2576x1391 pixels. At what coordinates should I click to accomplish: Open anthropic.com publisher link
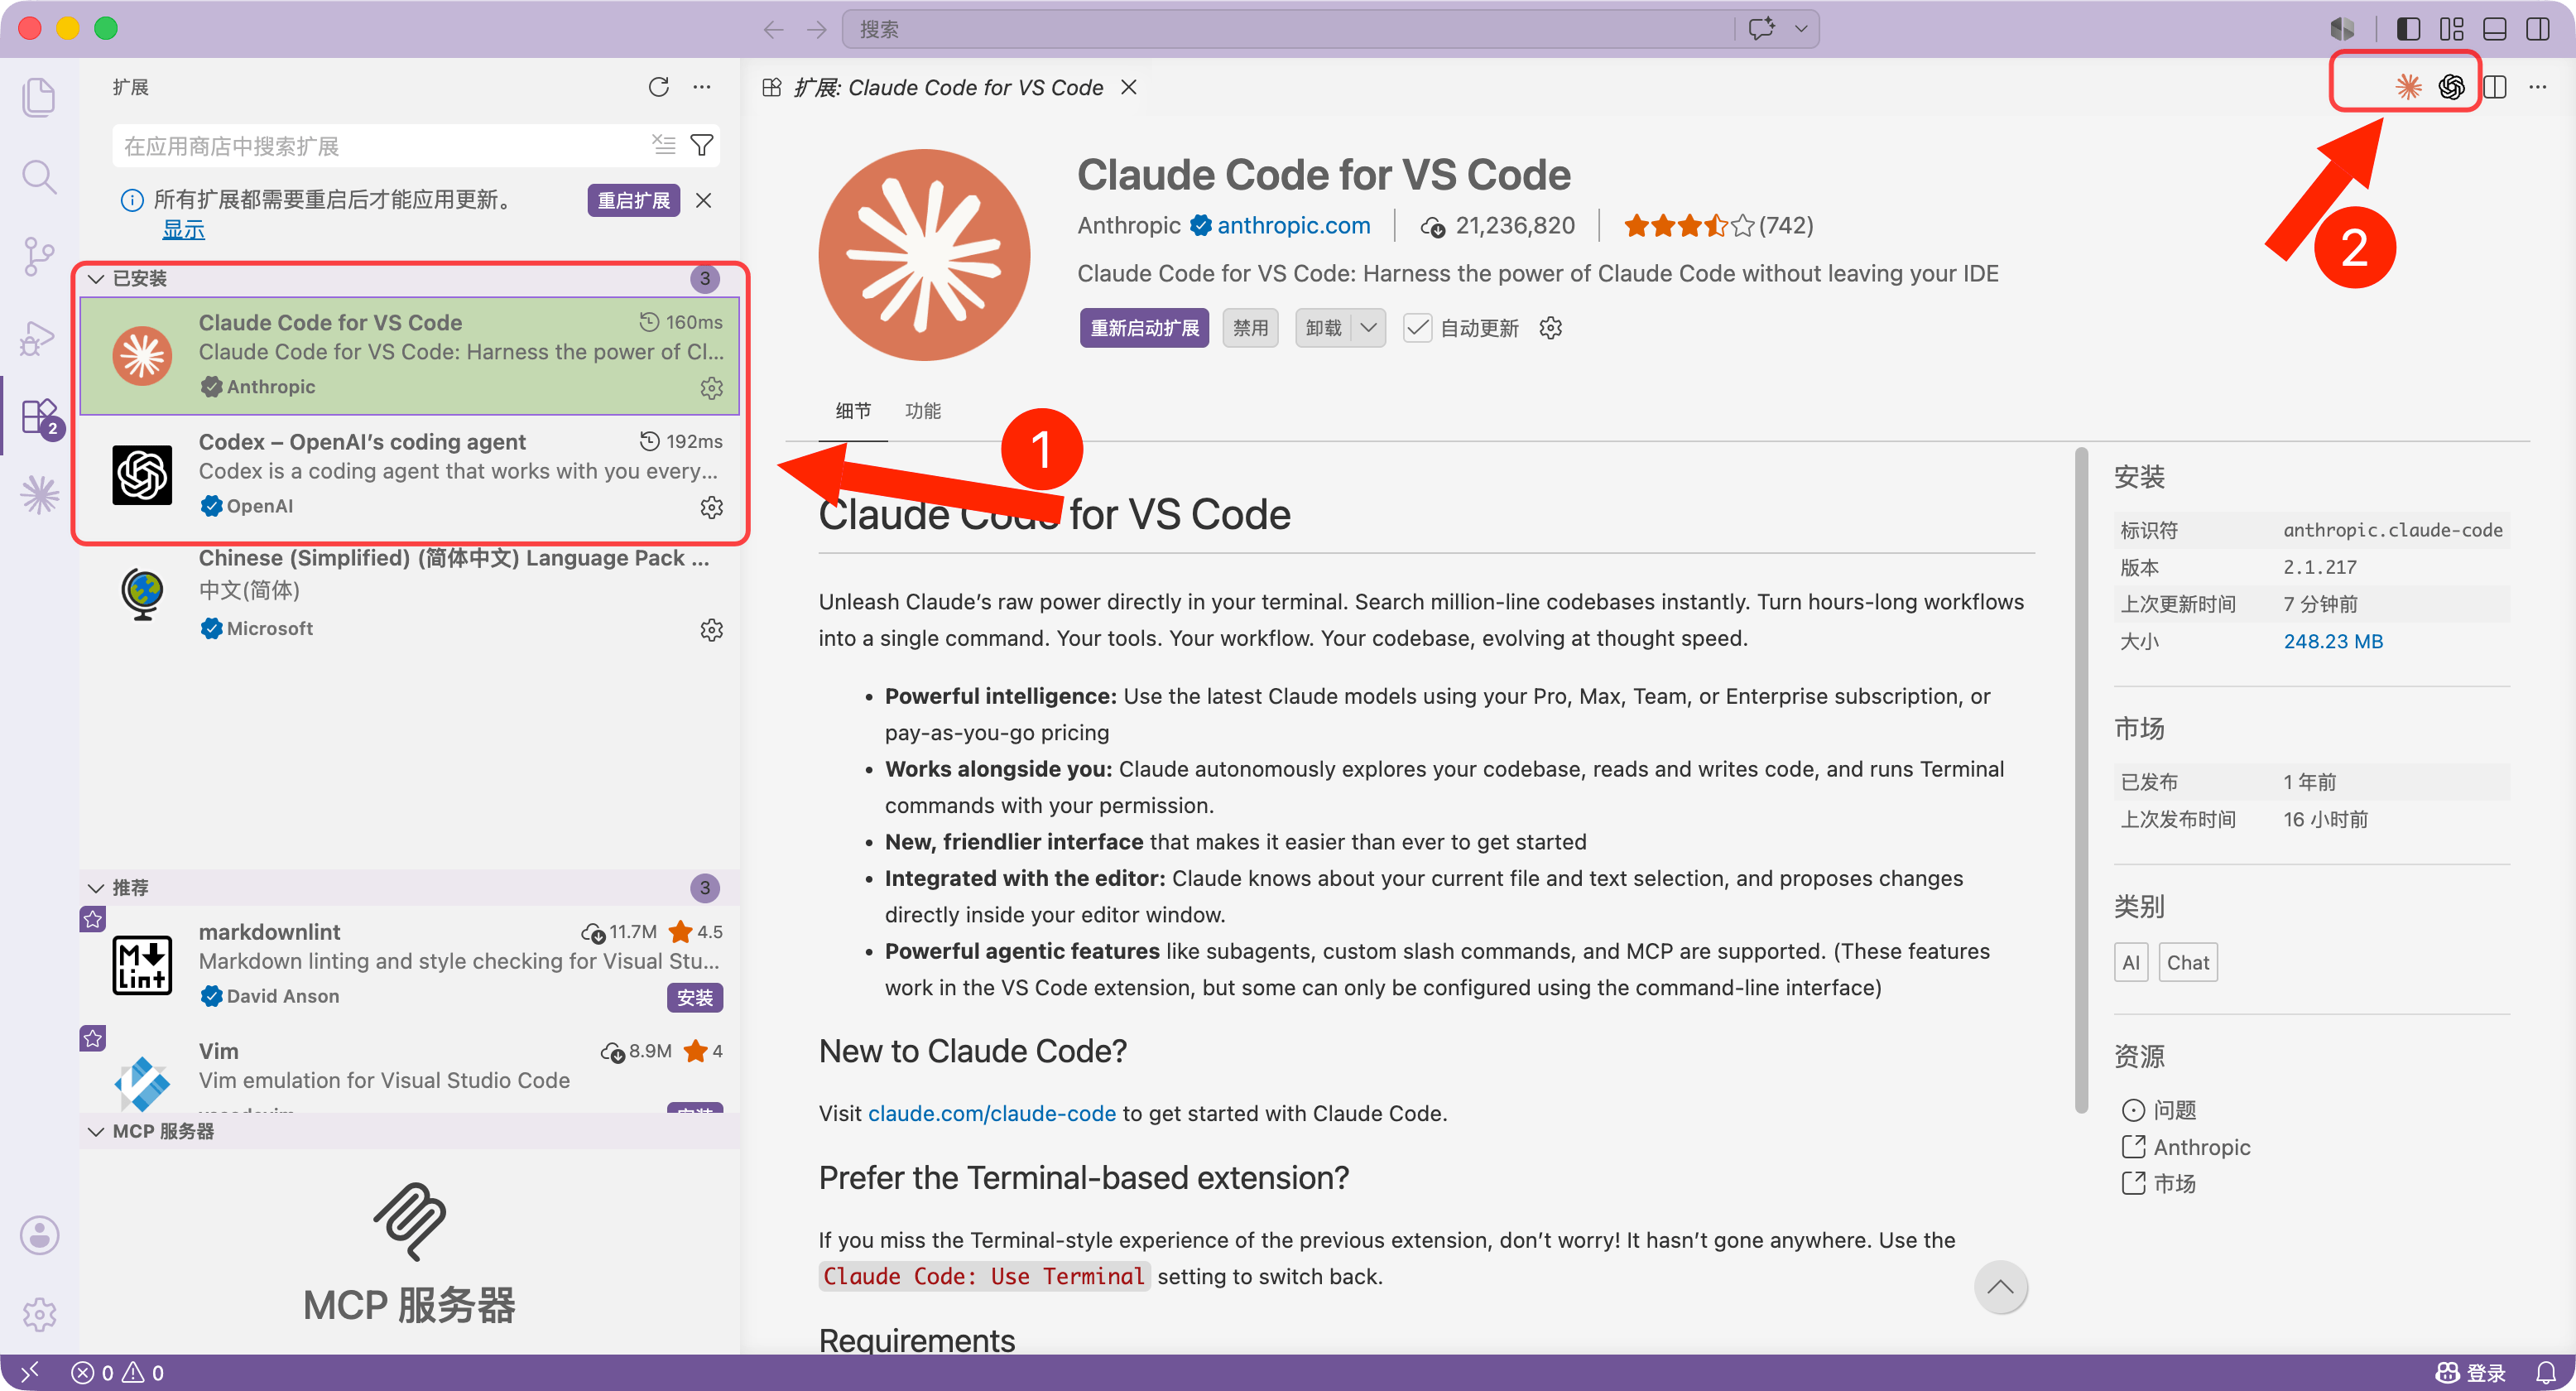[x=1294, y=225]
